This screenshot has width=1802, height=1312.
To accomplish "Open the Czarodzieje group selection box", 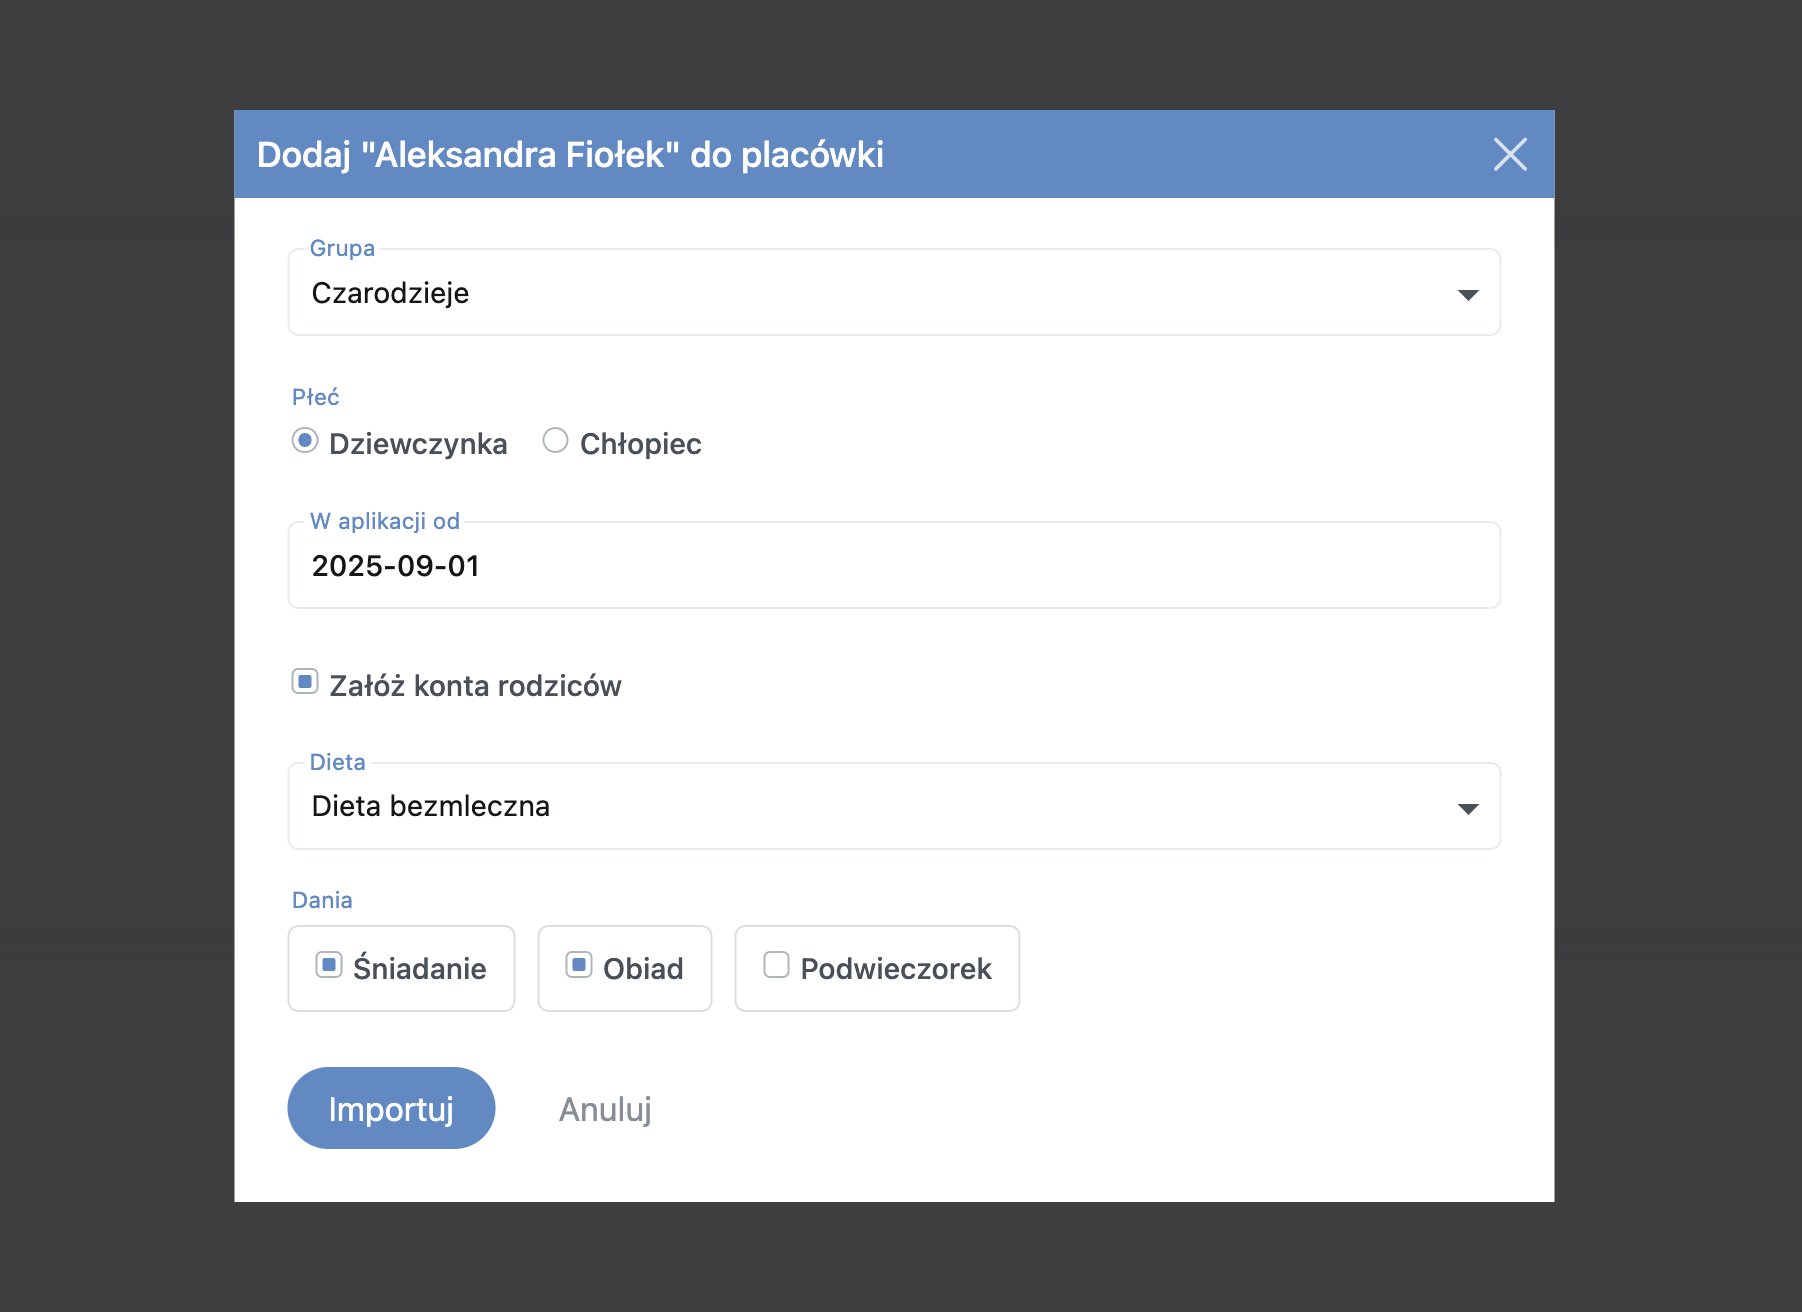I will [894, 292].
